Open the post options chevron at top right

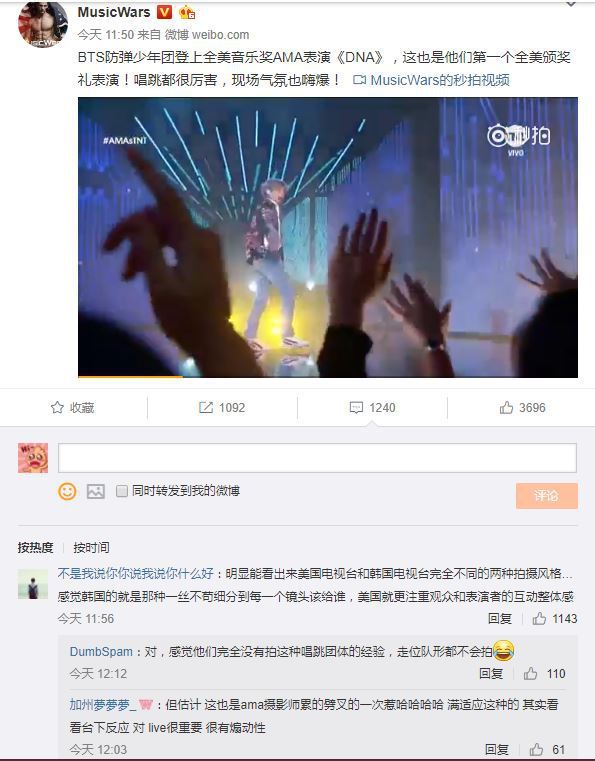pyautogui.click(x=571, y=4)
